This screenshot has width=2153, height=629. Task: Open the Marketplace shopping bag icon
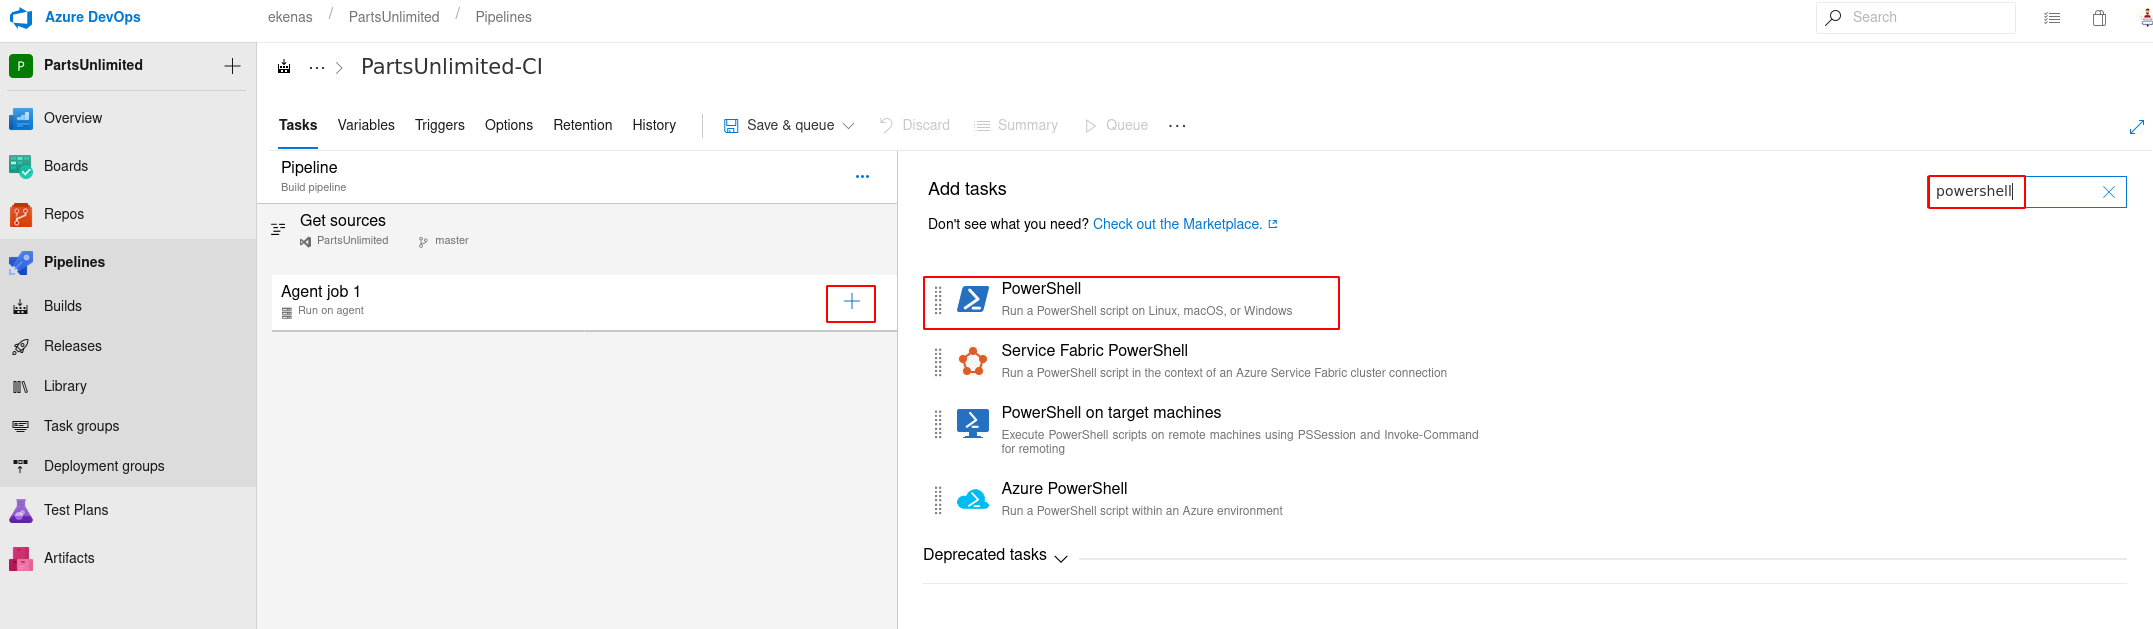[2099, 18]
